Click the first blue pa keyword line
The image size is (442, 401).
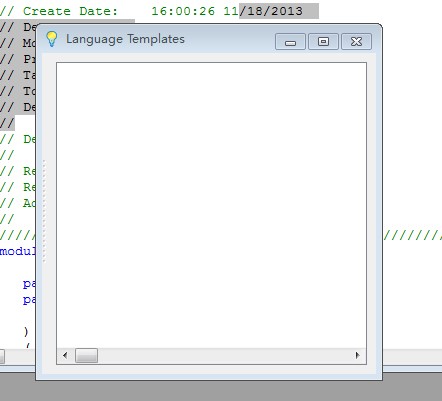pos(29,284)
